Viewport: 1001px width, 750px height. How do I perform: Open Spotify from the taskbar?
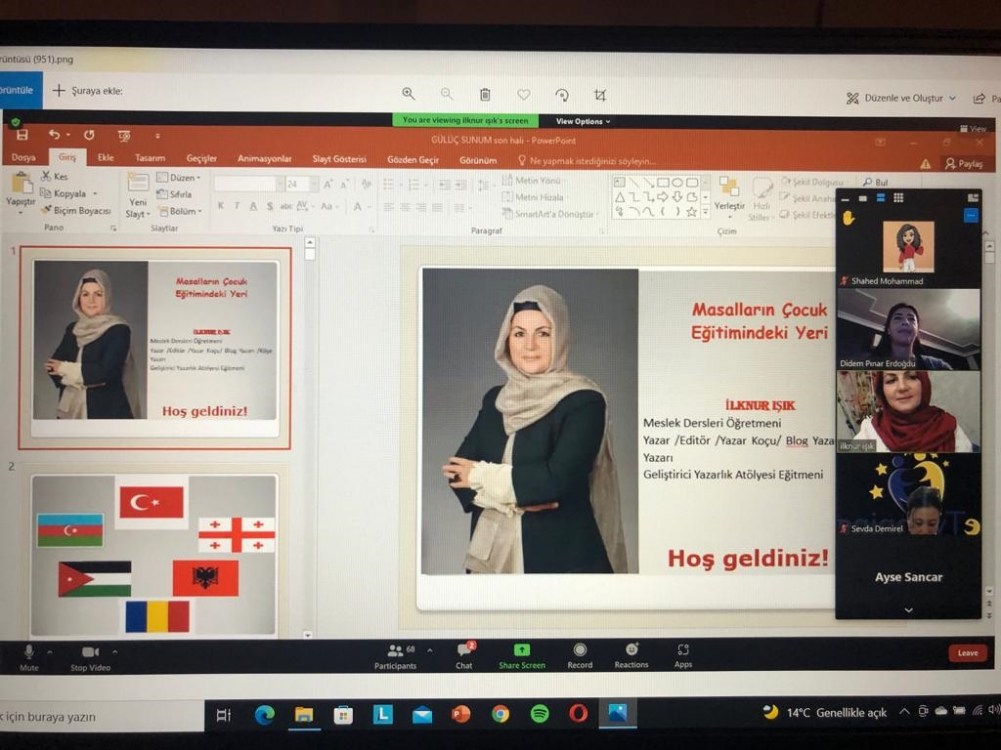[x=540, y=714]
